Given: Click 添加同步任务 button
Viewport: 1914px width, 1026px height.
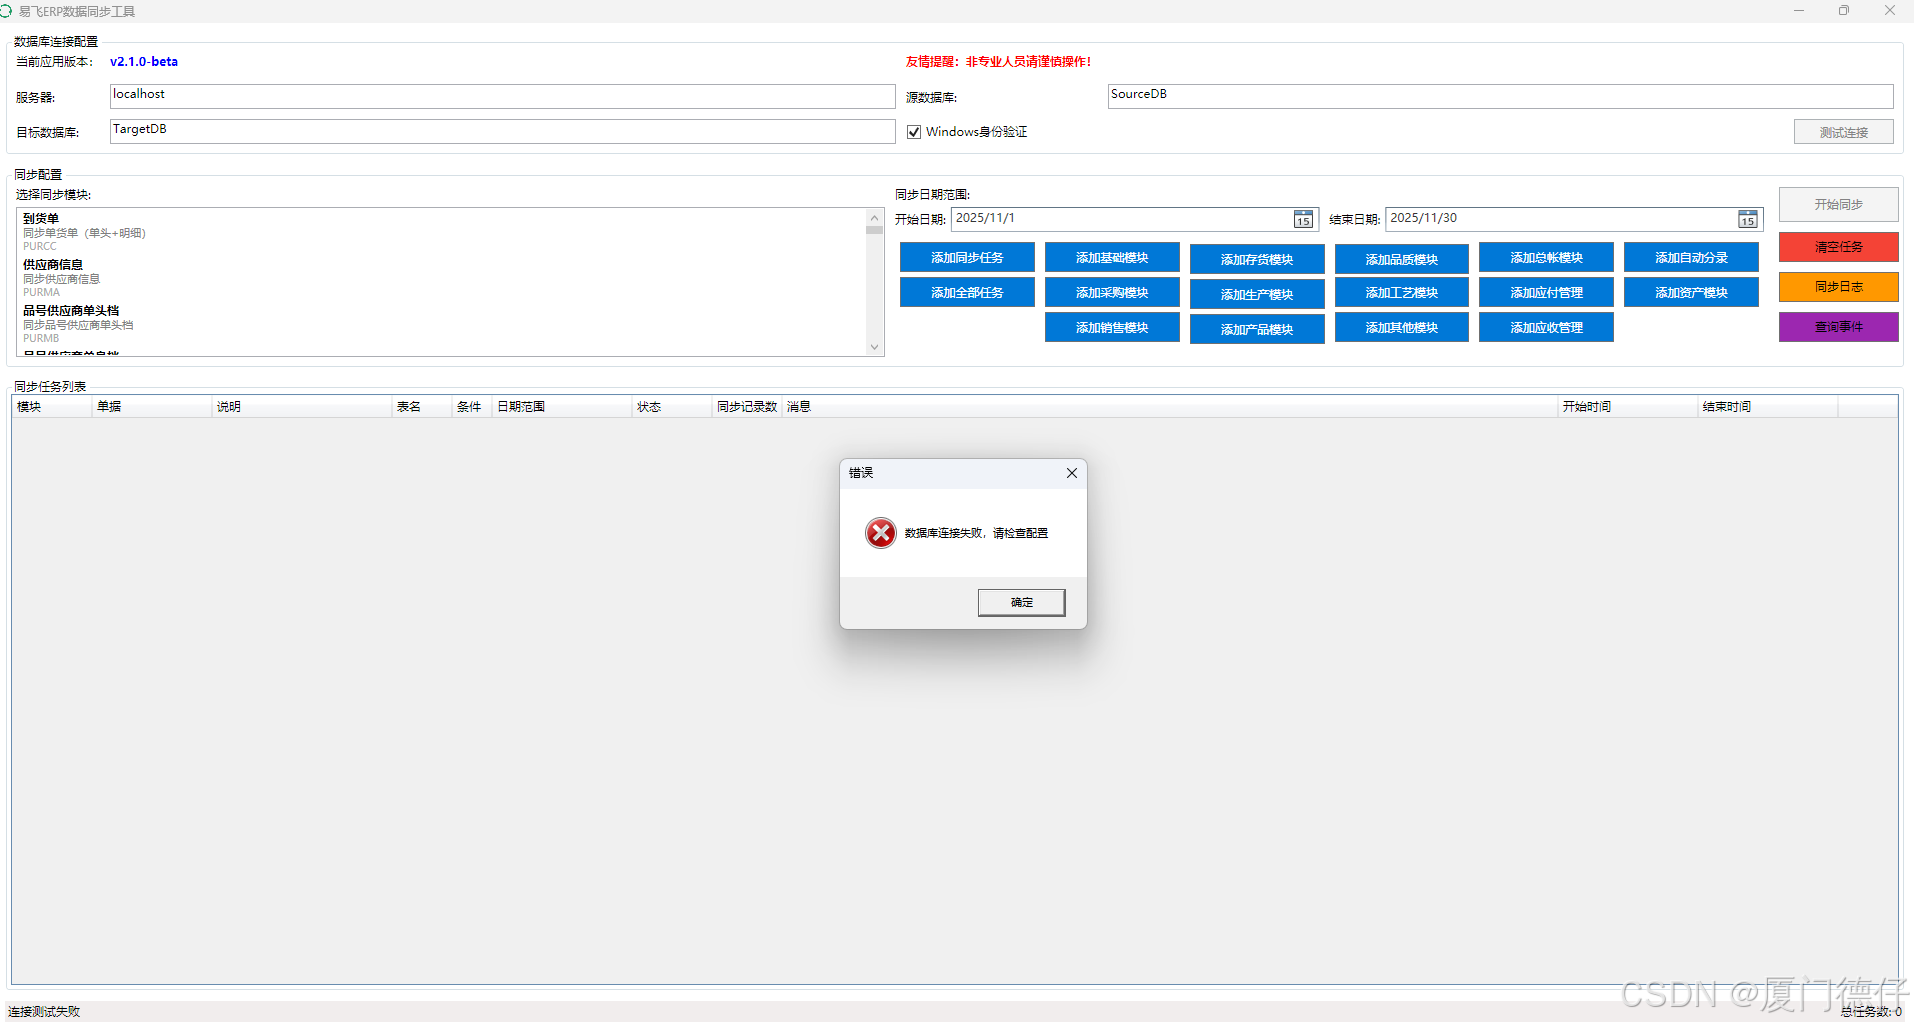Looking at the screenshot, I should point(967,258).
